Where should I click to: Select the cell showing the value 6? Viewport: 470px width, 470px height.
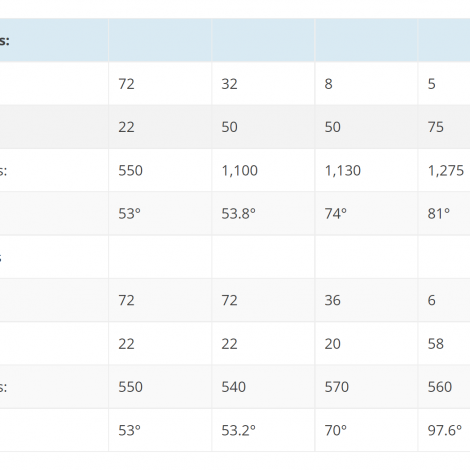pyautogui.click(x=444, y=300)
